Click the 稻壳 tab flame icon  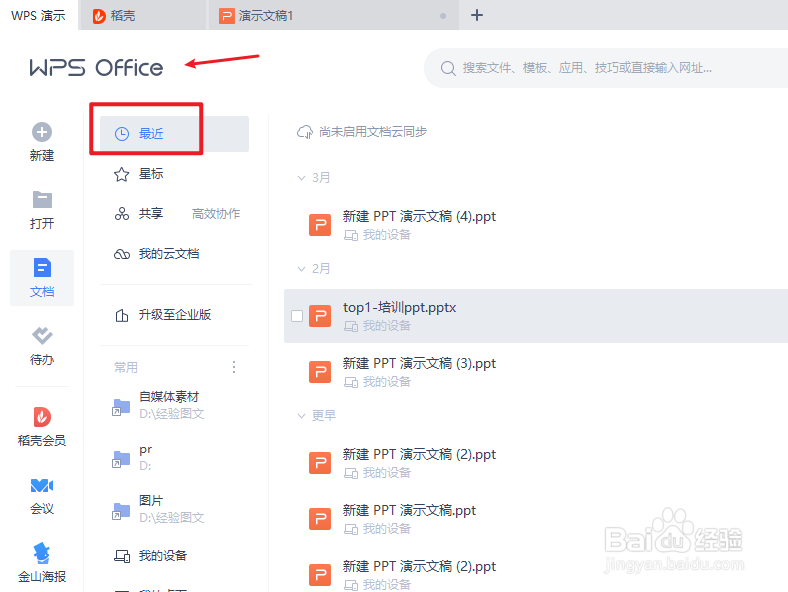click(x=99, y=16)
